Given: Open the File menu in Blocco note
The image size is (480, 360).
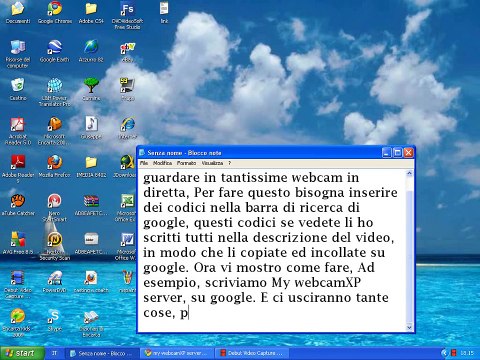Looking at the screenshot, I should pos(144,163).
